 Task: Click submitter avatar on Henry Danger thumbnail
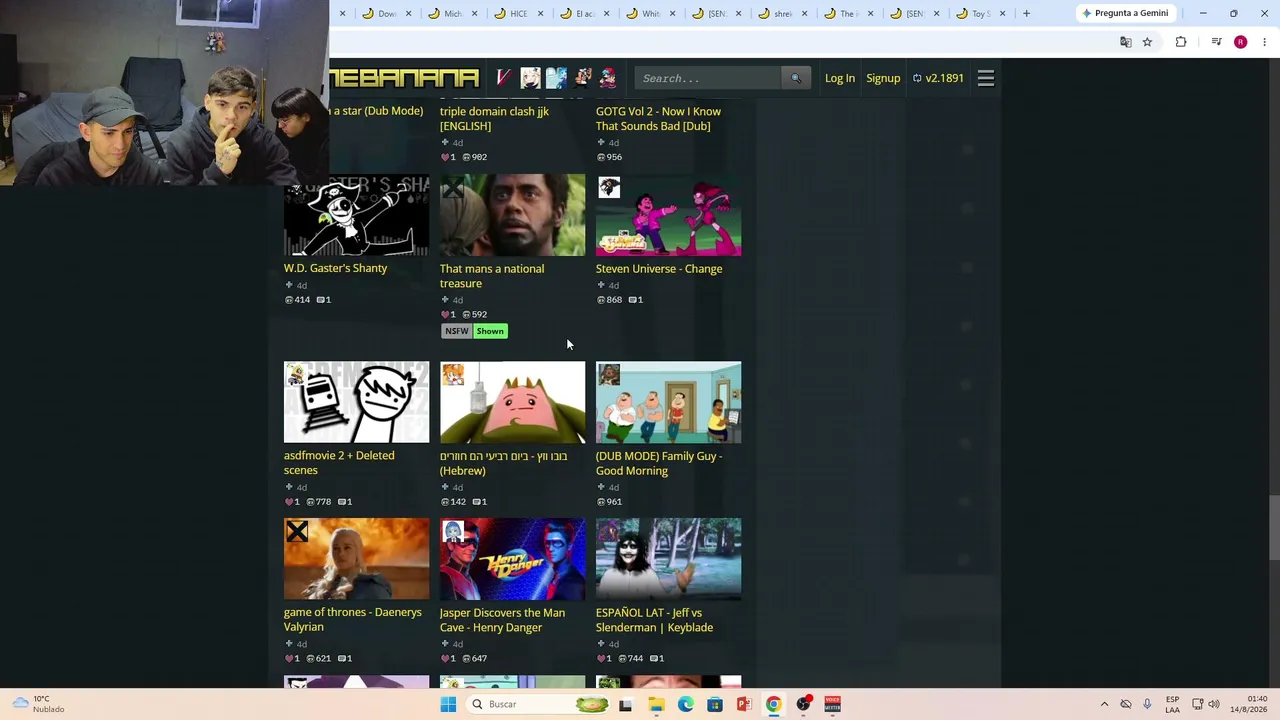[x=453, y=531]
